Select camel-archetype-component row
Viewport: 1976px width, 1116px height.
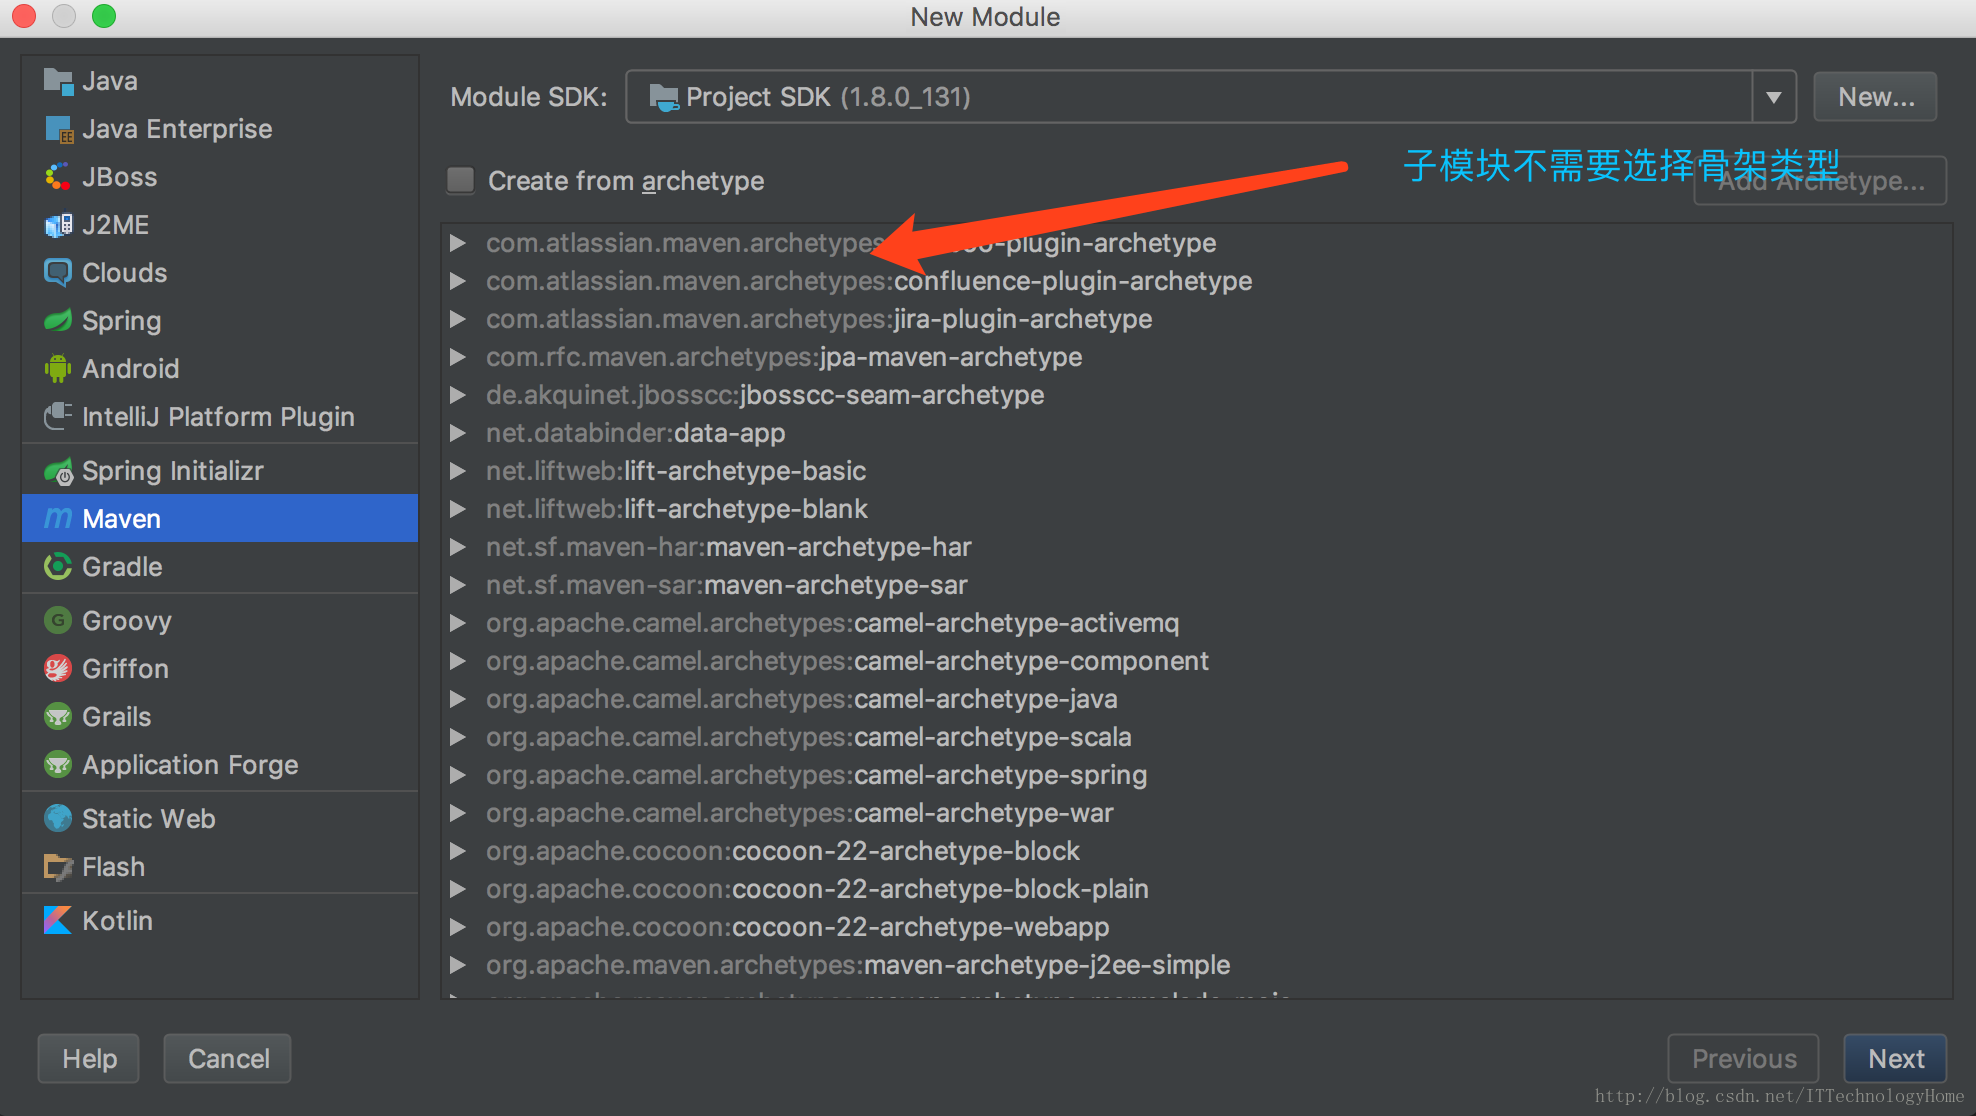[1196, 661]
